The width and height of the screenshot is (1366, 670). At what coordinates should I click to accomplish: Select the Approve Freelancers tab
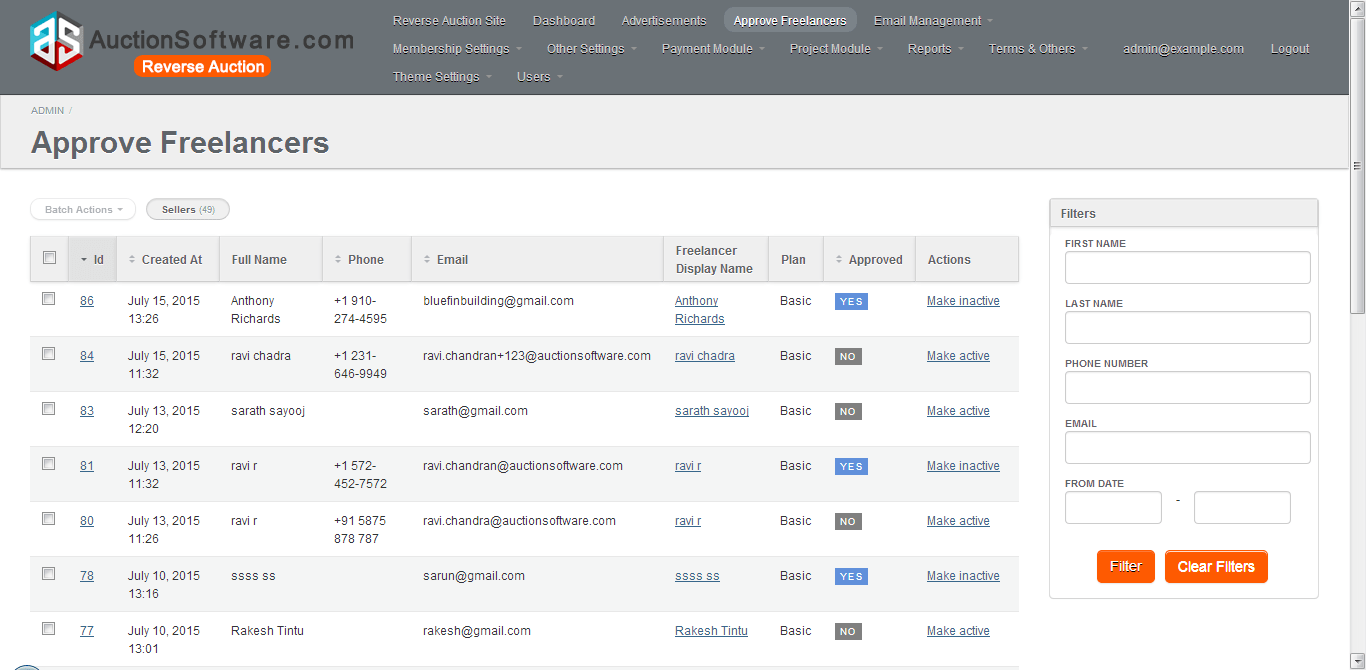[x=790, y=20]
